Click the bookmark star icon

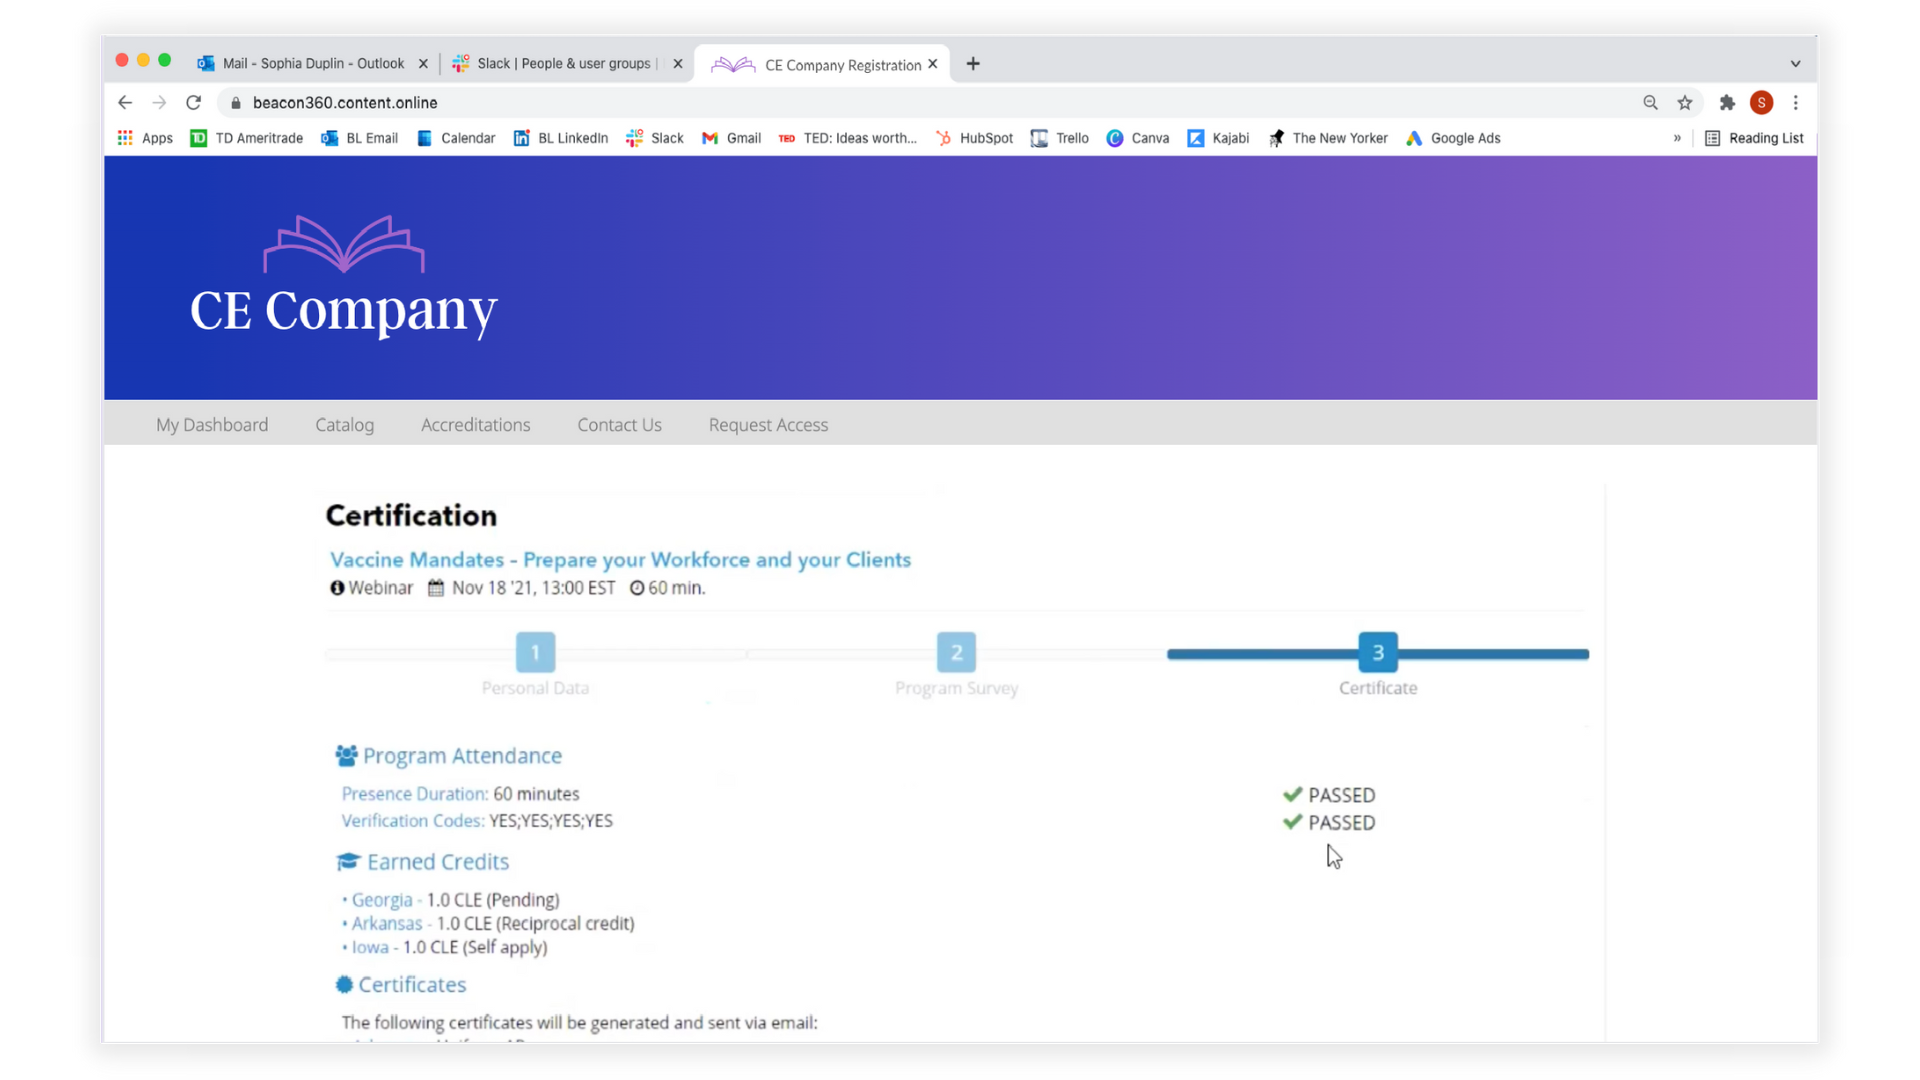click(x=1685, y=102)
